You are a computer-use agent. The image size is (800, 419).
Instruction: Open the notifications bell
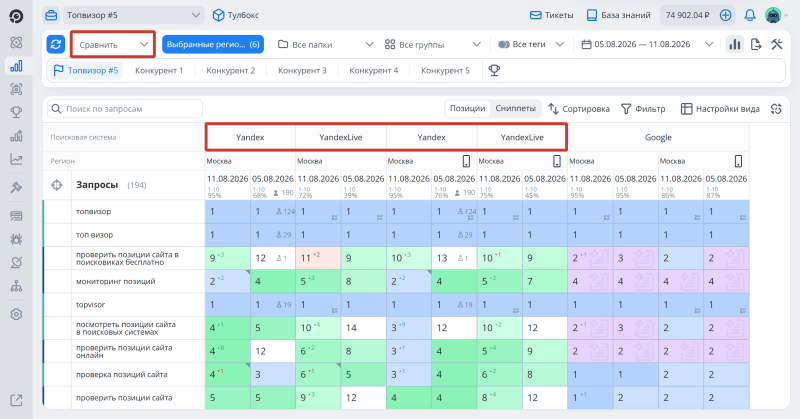click(x=749, y=15)
